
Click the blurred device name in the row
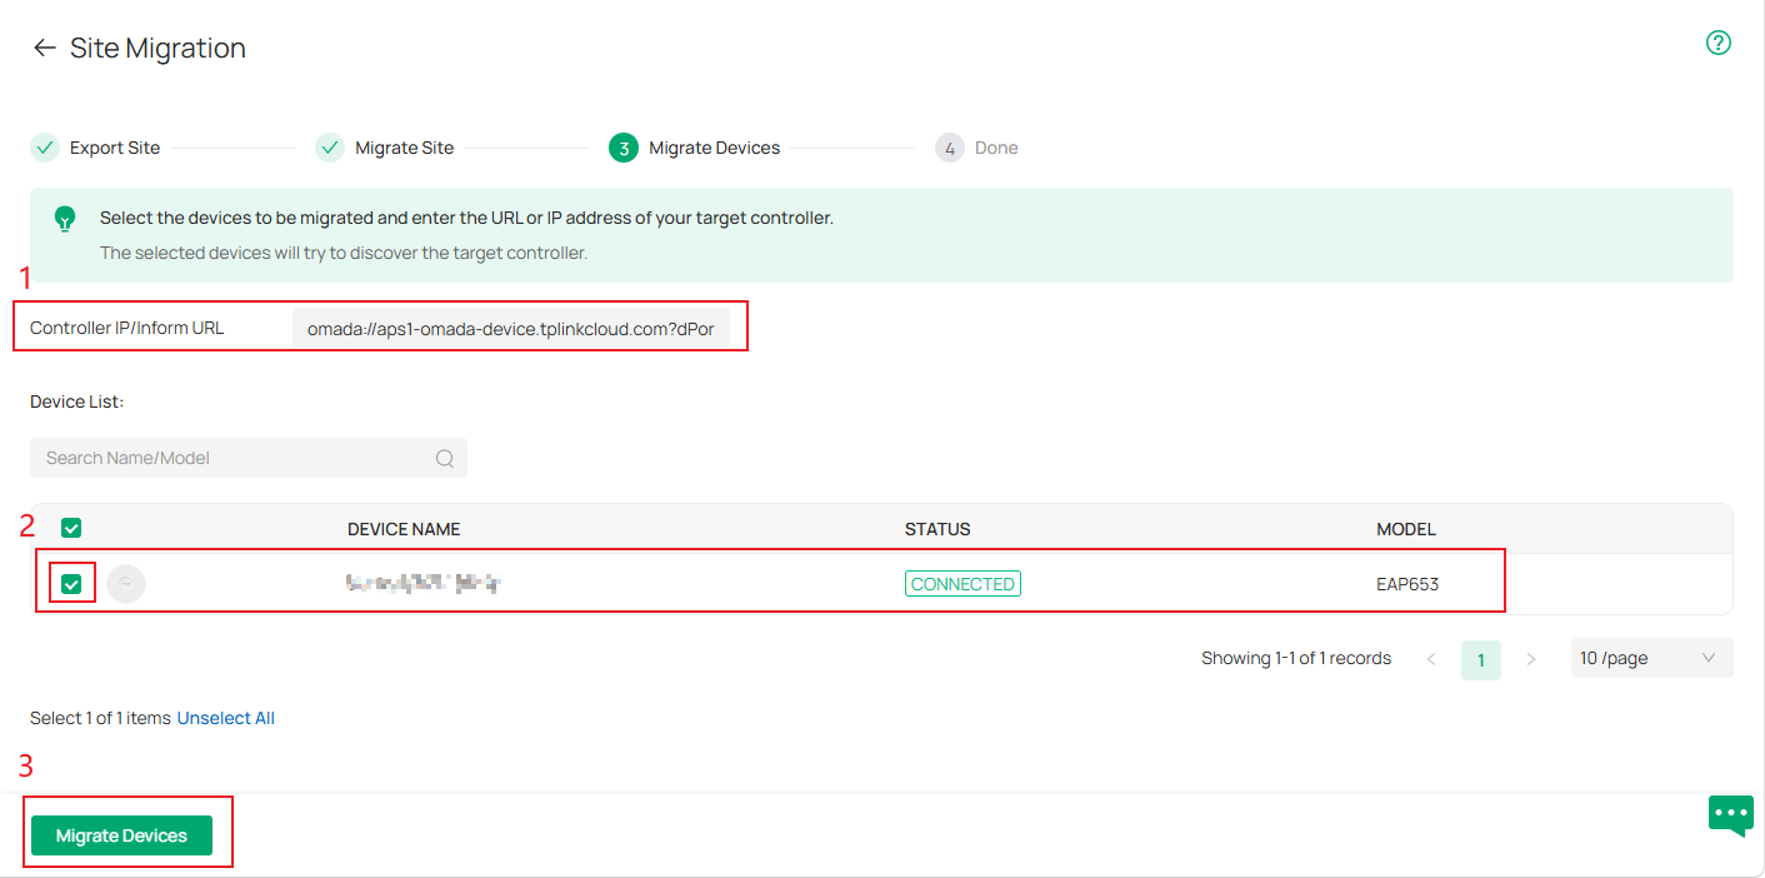[423, 583]
